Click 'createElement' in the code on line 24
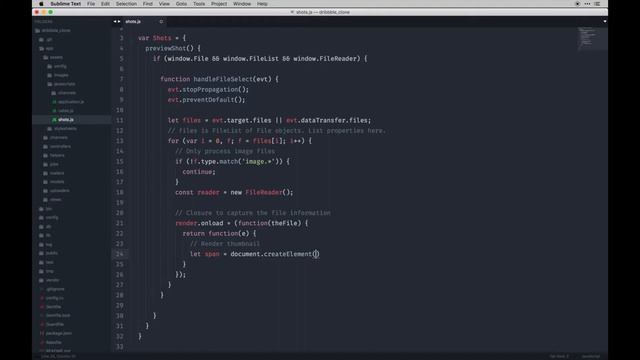Image resolution: width=640 pixels, height=360 pixels. click(288, 254)
